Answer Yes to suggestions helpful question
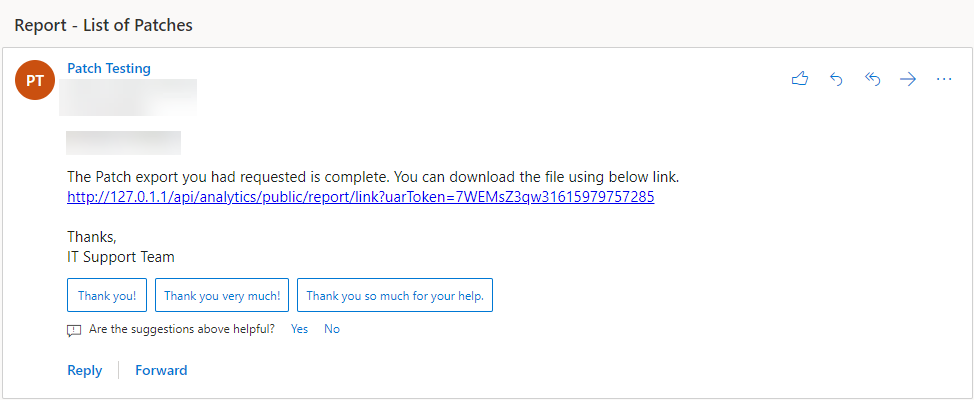The image size is (974, 400). [x=299, y=329]
